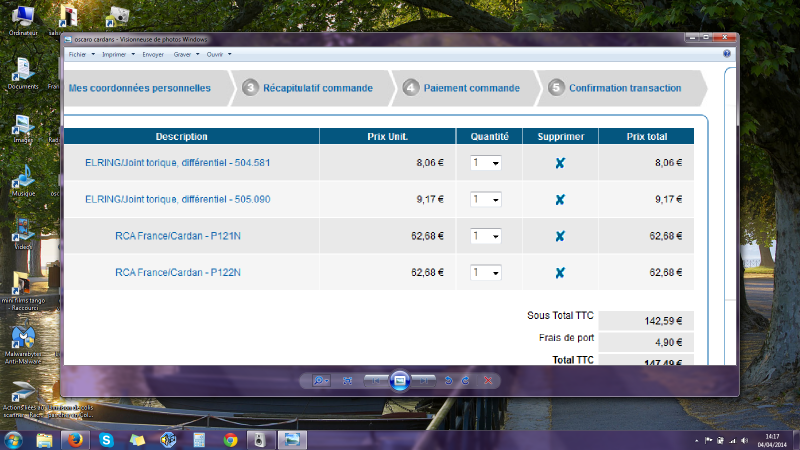The image size is (800, 450).
Task: Rotate the photo clockwise
Action: (465, 381)
